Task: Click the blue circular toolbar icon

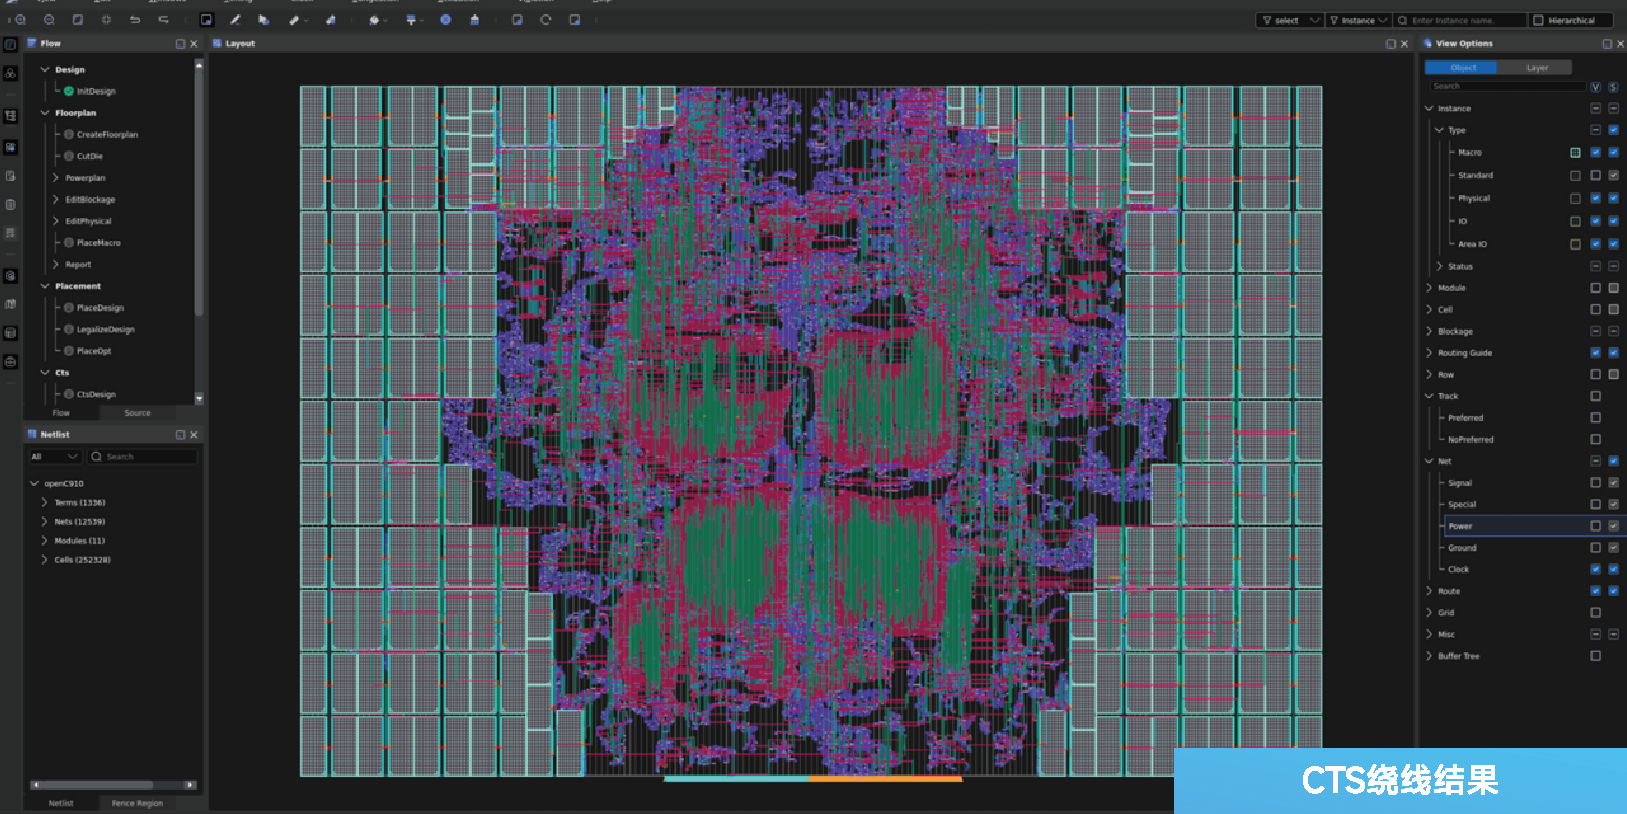Action: [445, 20]
